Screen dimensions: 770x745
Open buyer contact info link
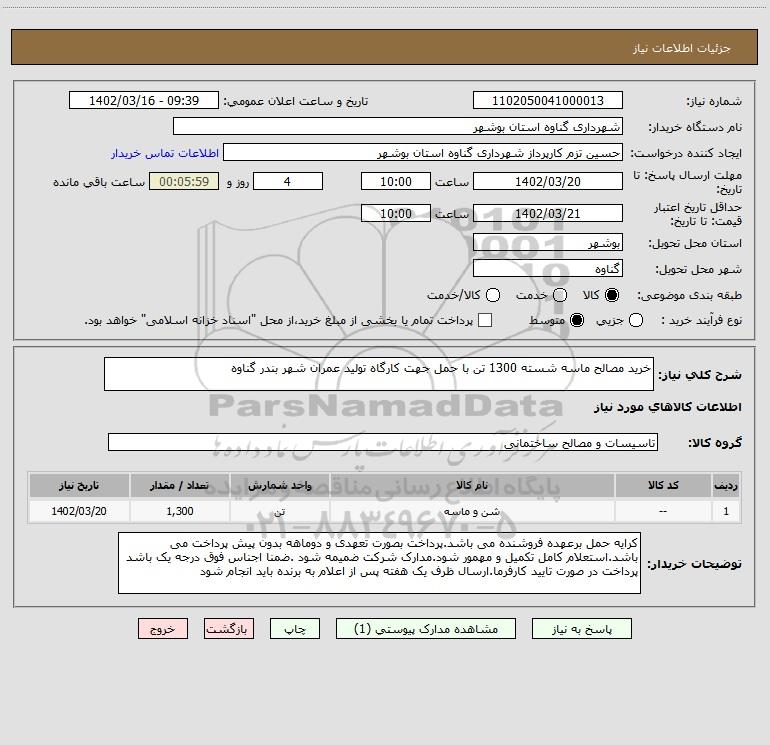[x=165, y=153]
